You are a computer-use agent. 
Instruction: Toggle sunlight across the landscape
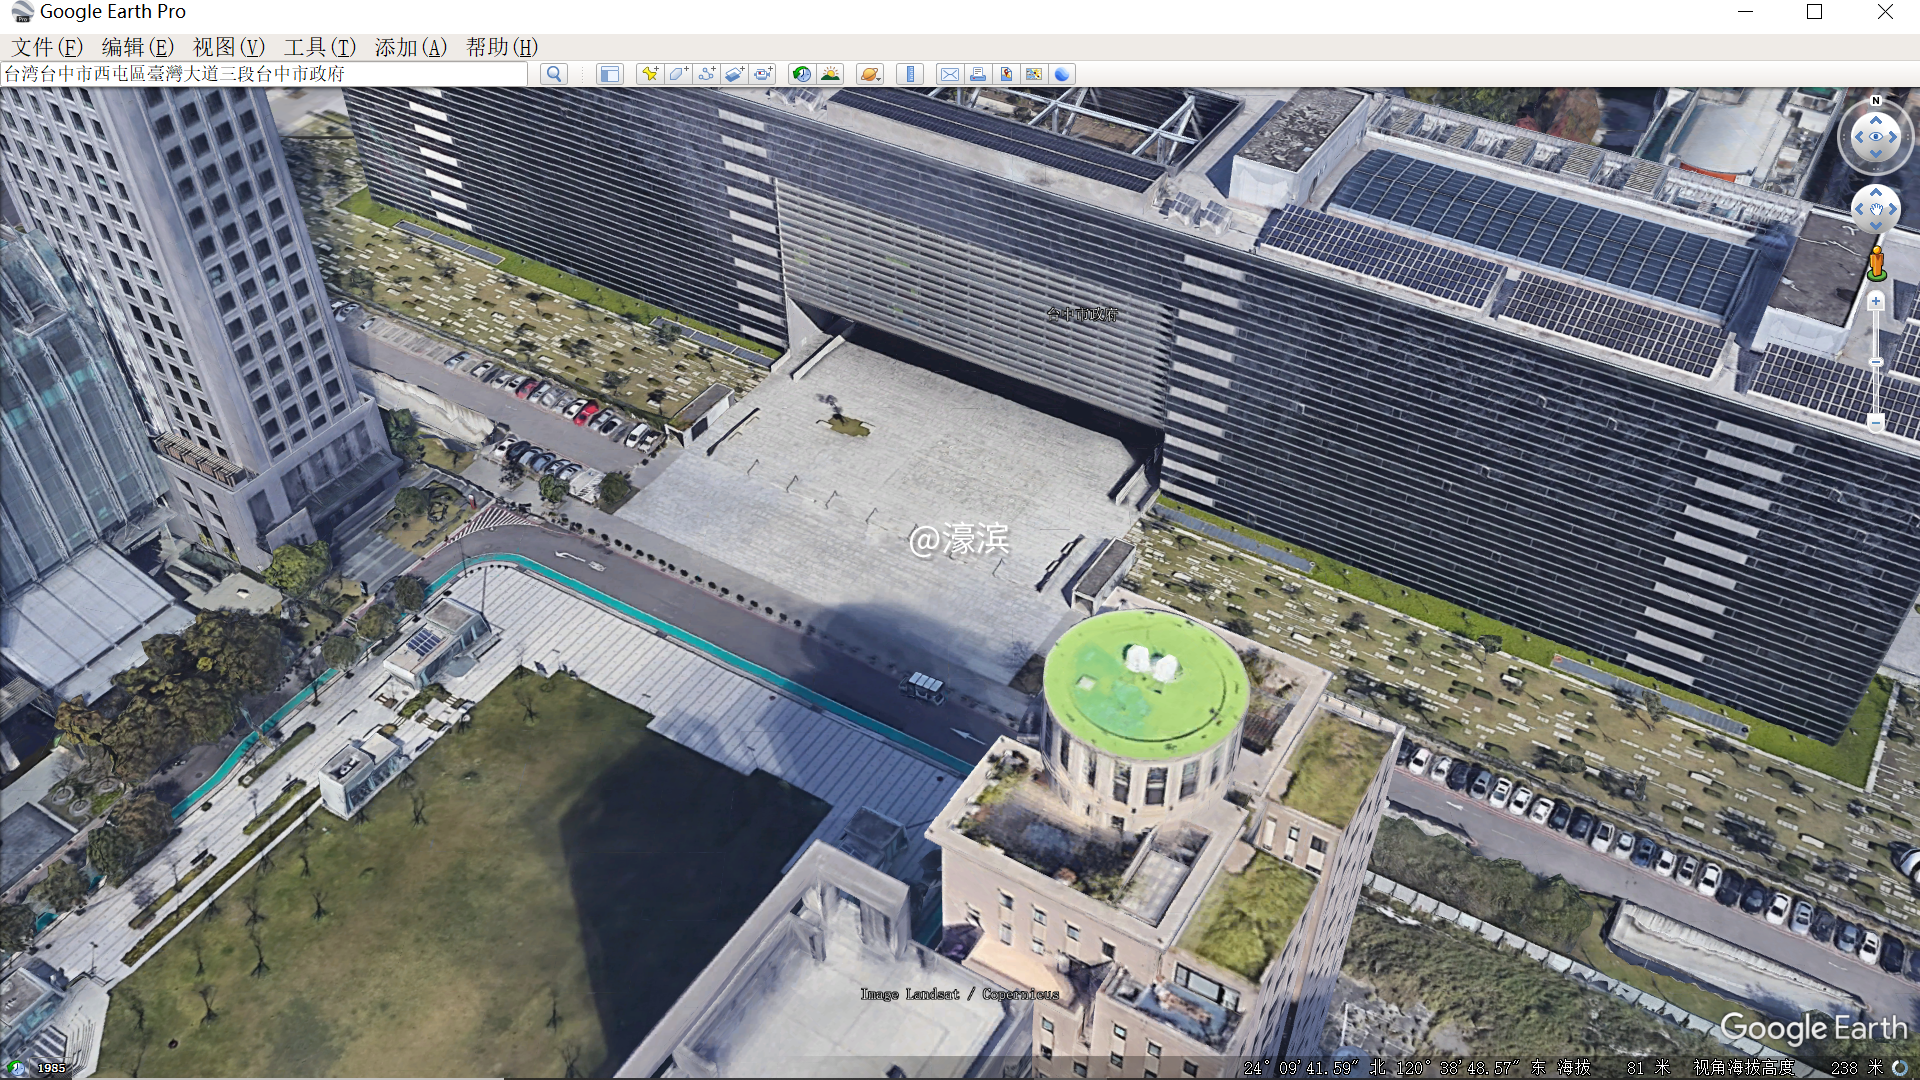[x=830, y=74]
